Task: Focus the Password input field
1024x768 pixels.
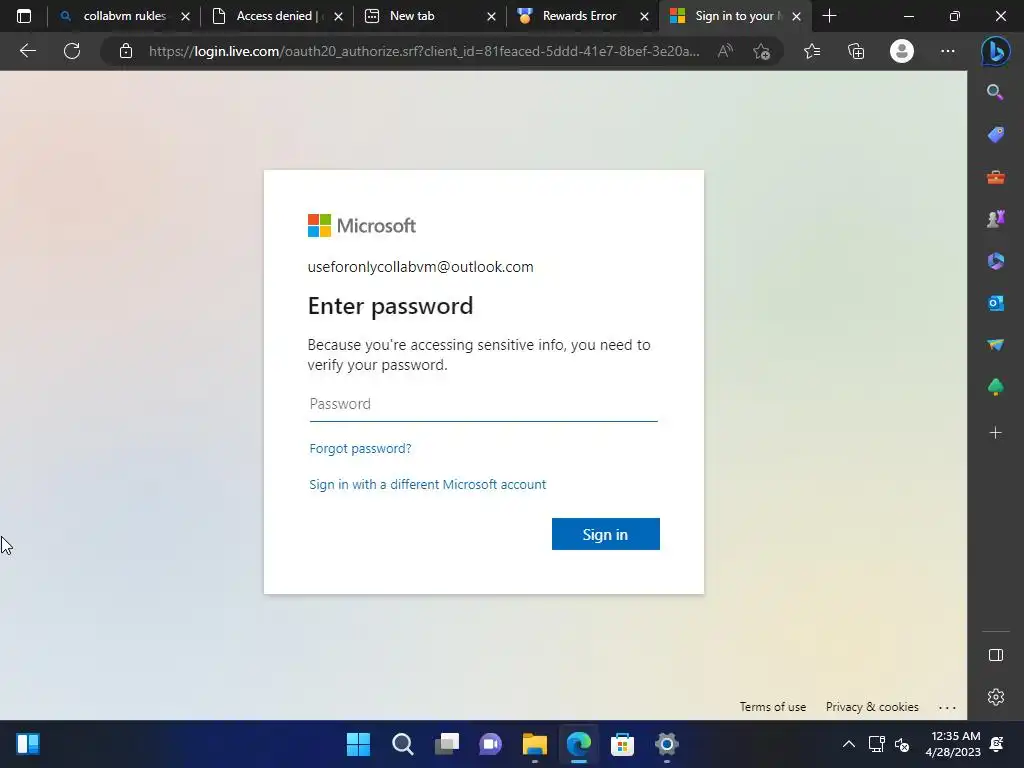Action: 483,404
